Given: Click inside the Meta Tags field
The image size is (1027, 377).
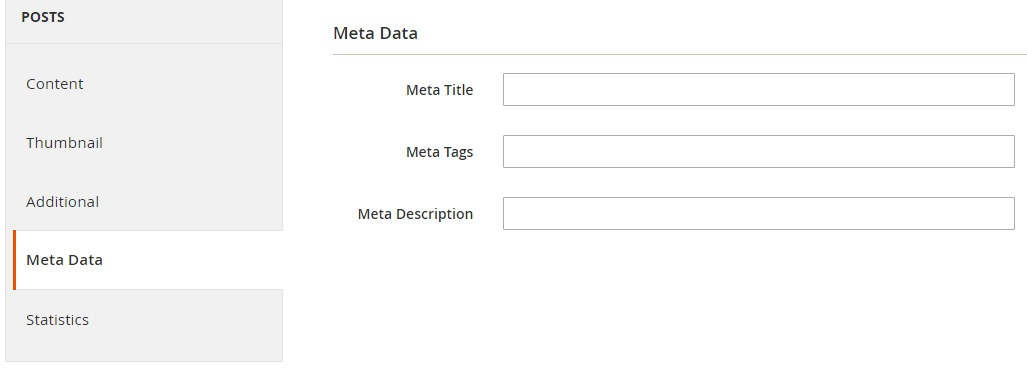Looking at the screenshot, I should click(x=758, y=152).
